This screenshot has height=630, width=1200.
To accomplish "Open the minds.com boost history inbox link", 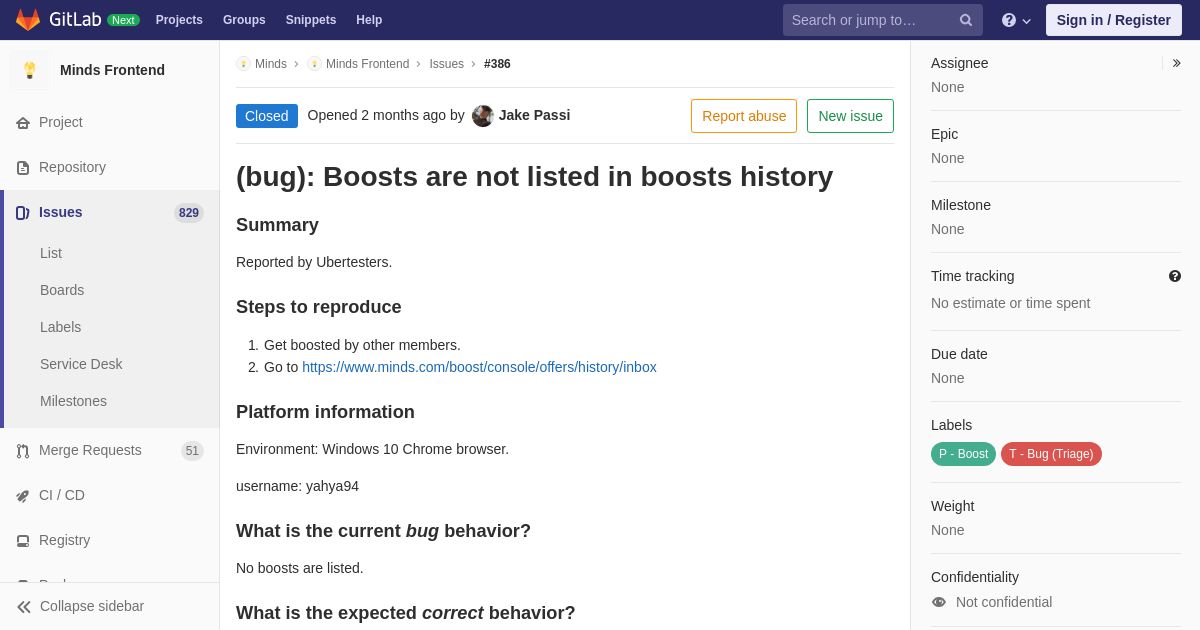I will 479,367.
